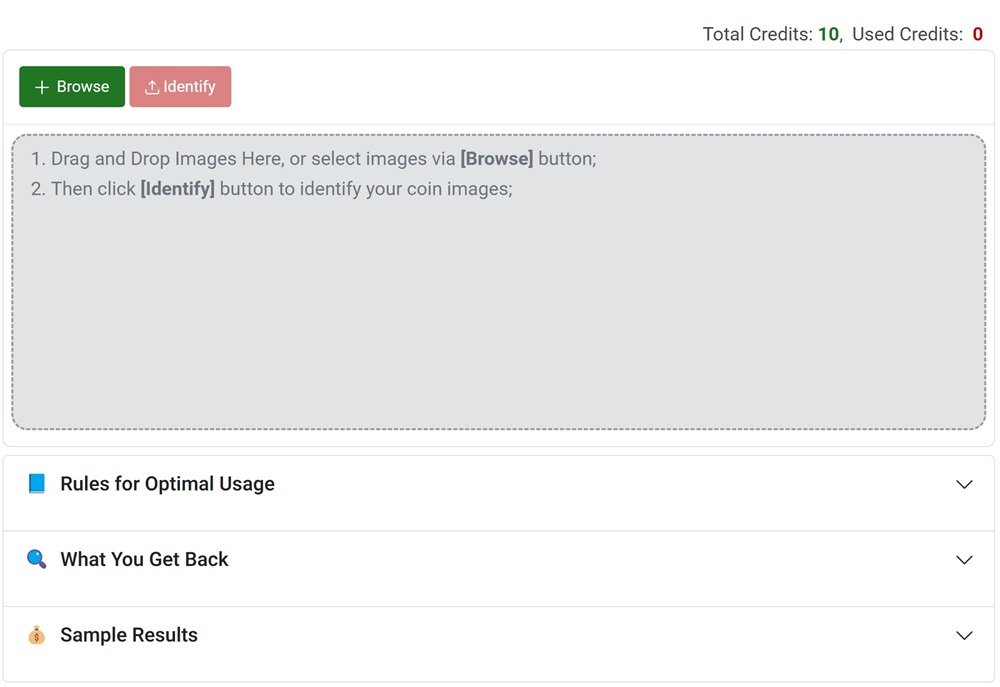Click the Used Credits value 0
1000x687 pixels.
pos(978,34)
